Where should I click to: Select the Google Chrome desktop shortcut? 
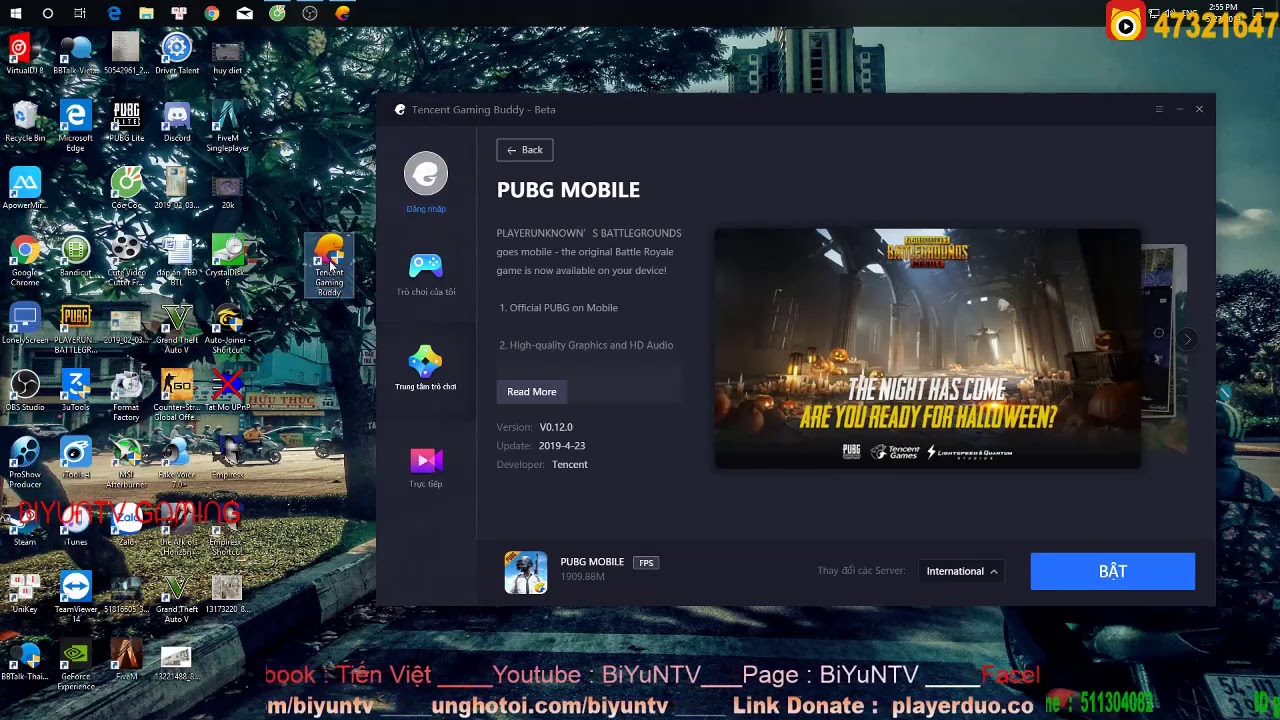pos(25,262)
